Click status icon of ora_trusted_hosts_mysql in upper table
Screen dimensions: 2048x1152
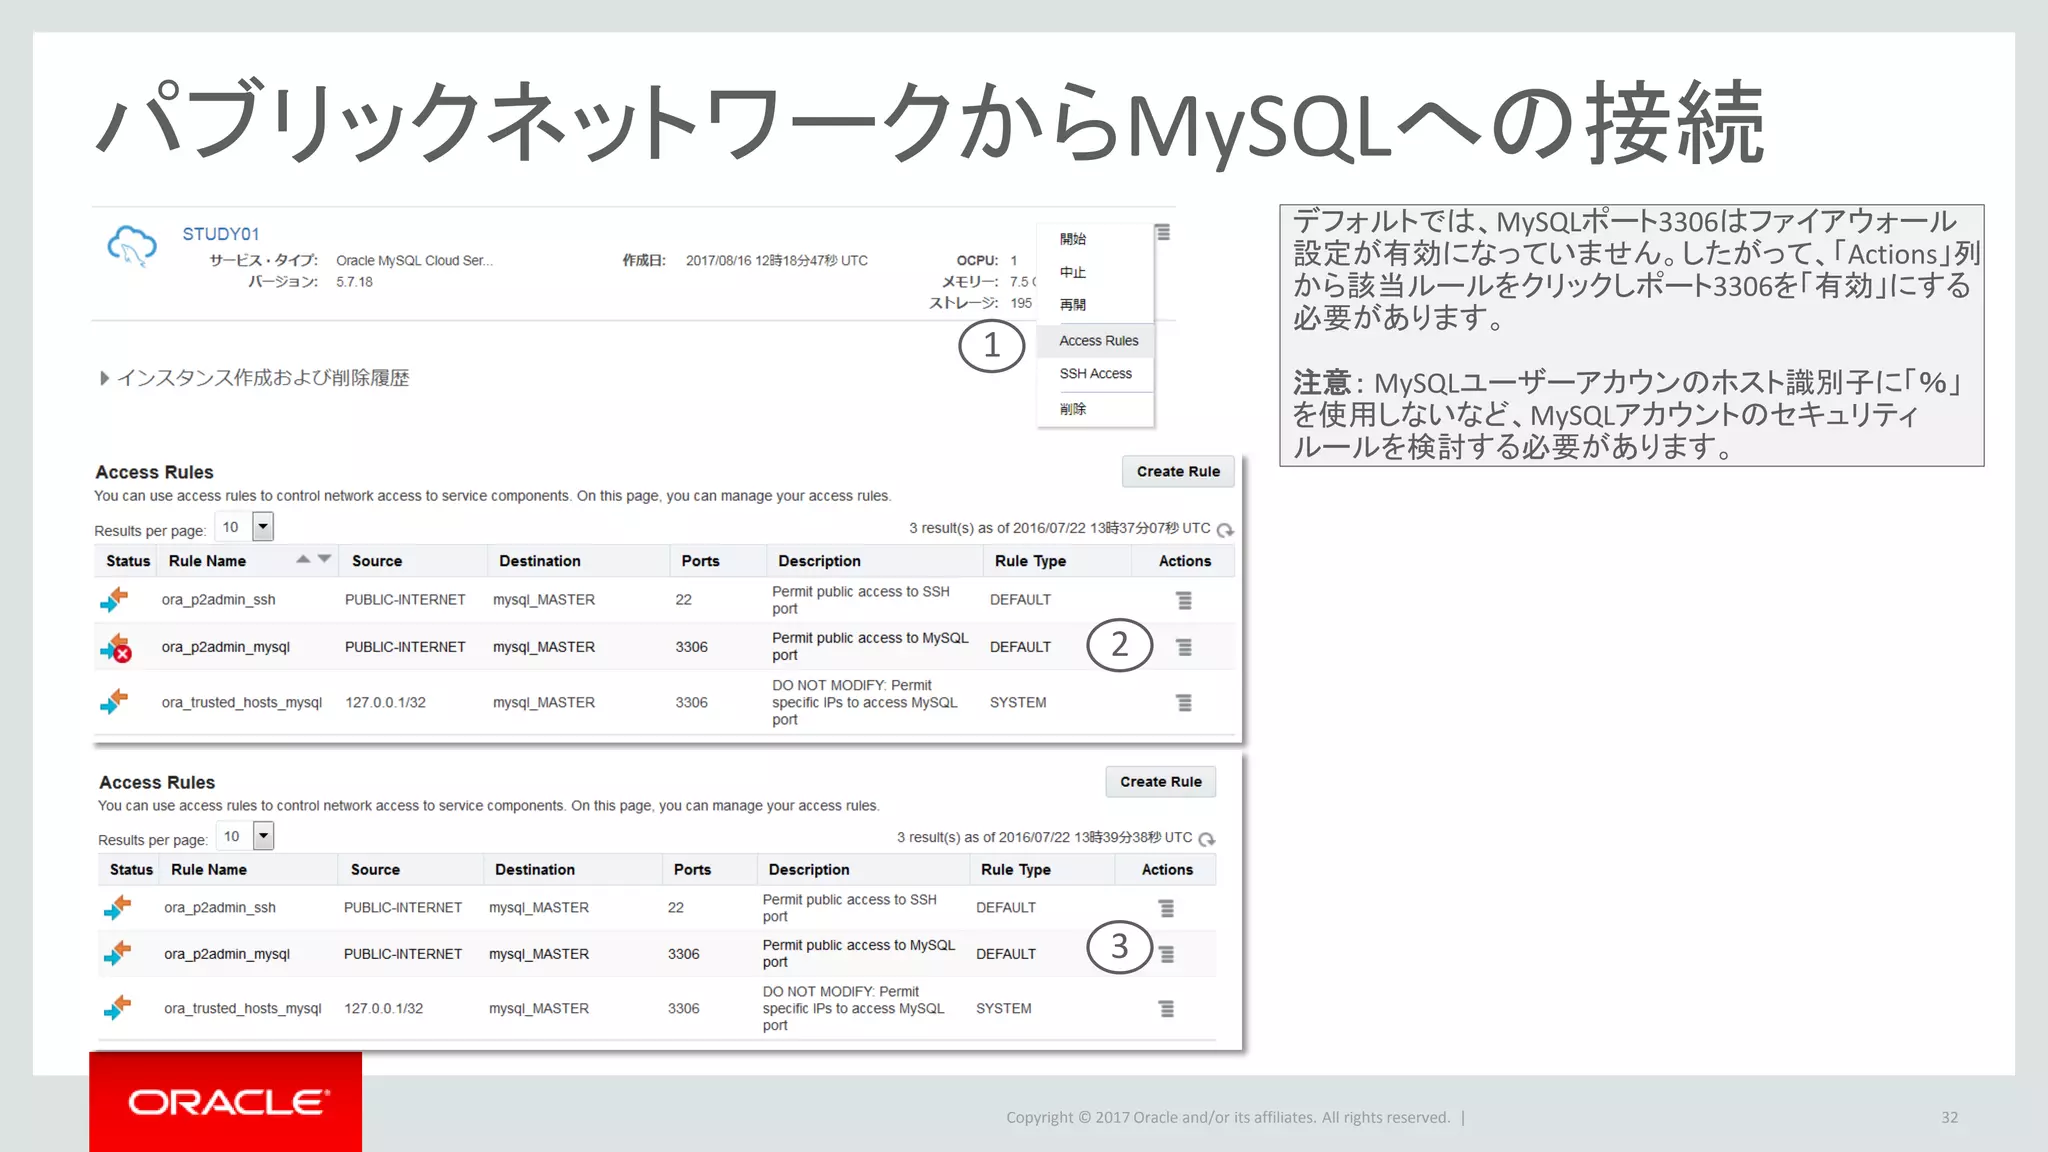[115, 701]
